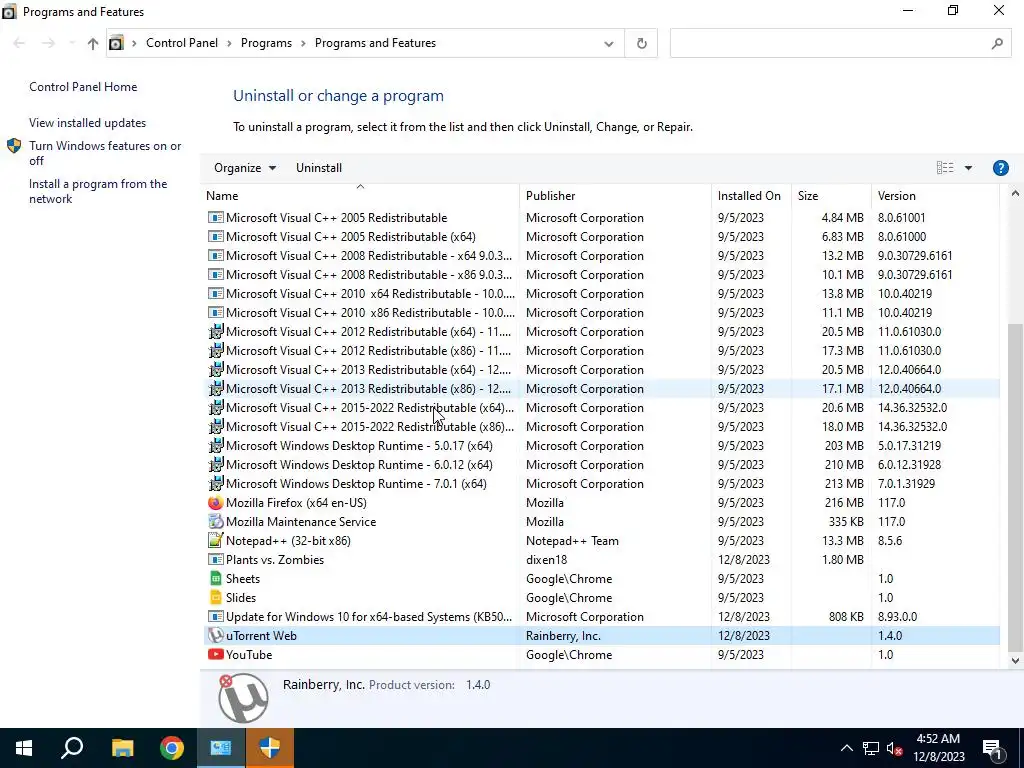Click the Control Panel breadcrumb

[182, 43]
